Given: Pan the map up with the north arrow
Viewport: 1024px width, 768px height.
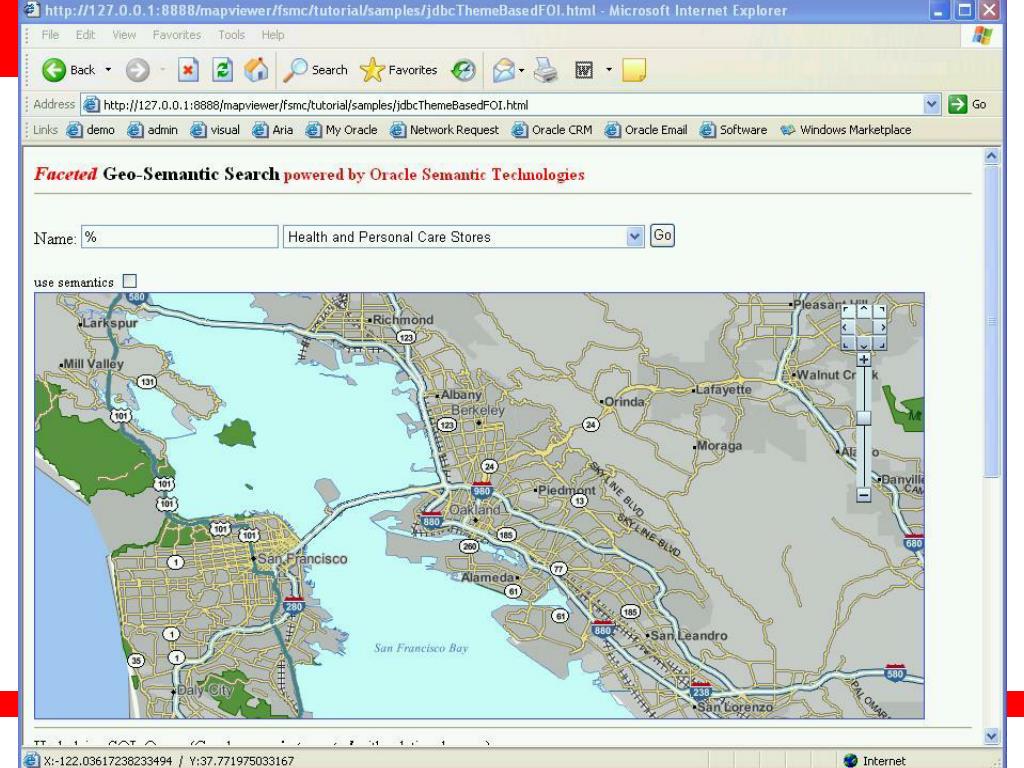Looking at the screenshot, I should coord(863,310).
